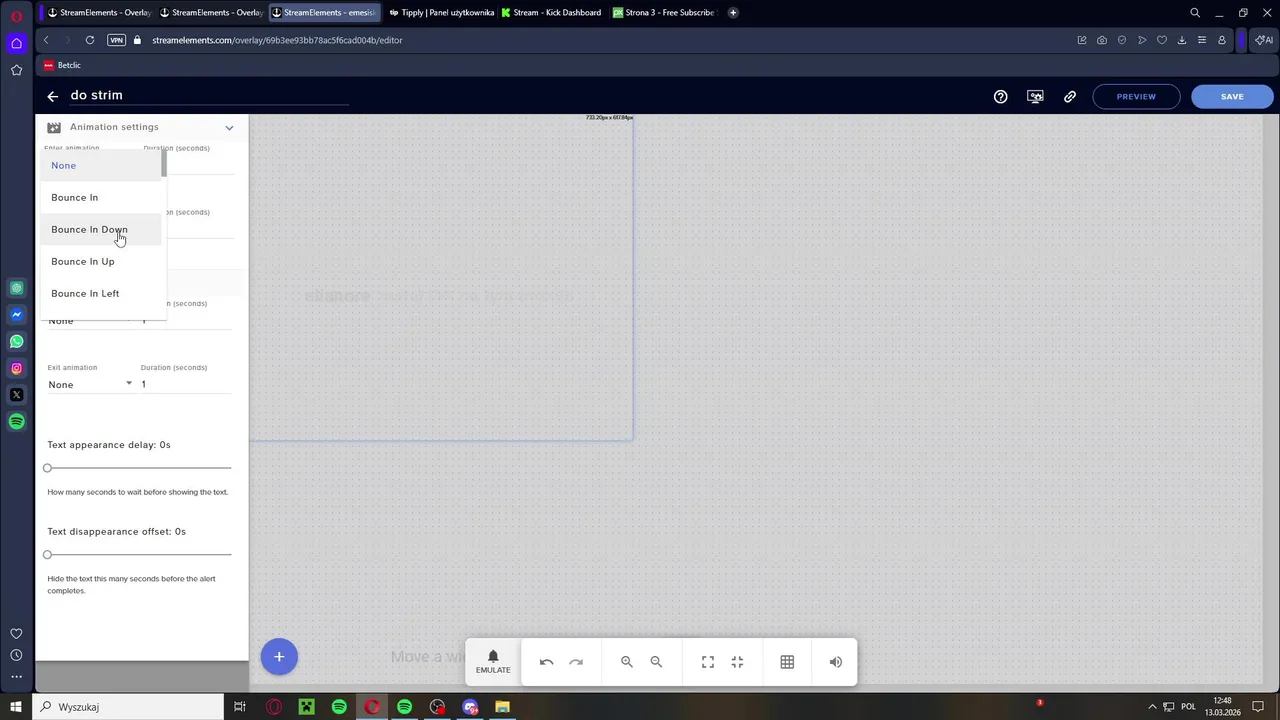Screen dimensions: 1280x720
Task: Choose Bounce In Down animation
Action: click(x=100, y=229)
